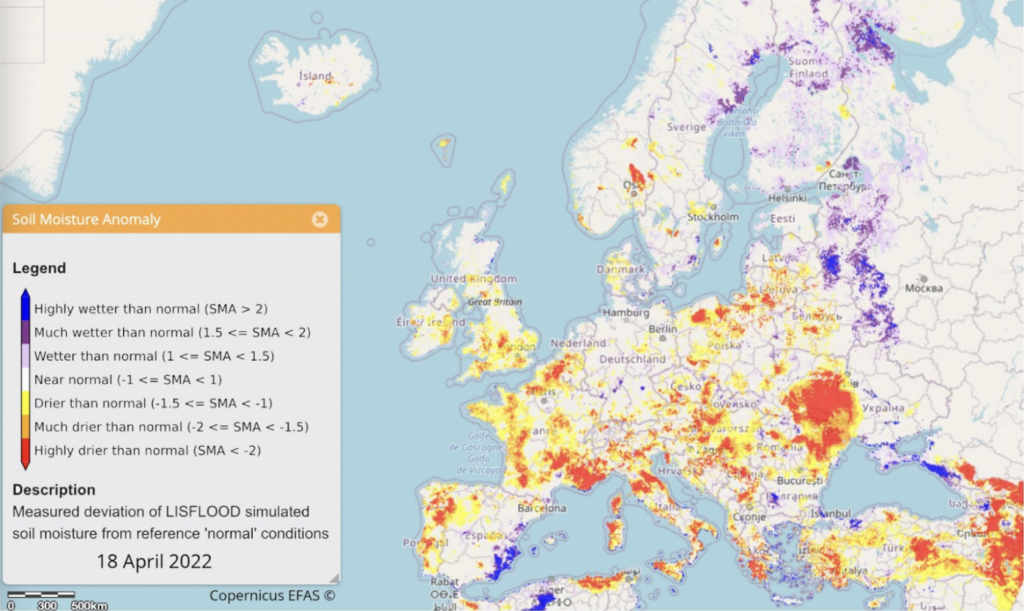
Task: Click the orange much drier legend swatch
Action: click(23, 426)
